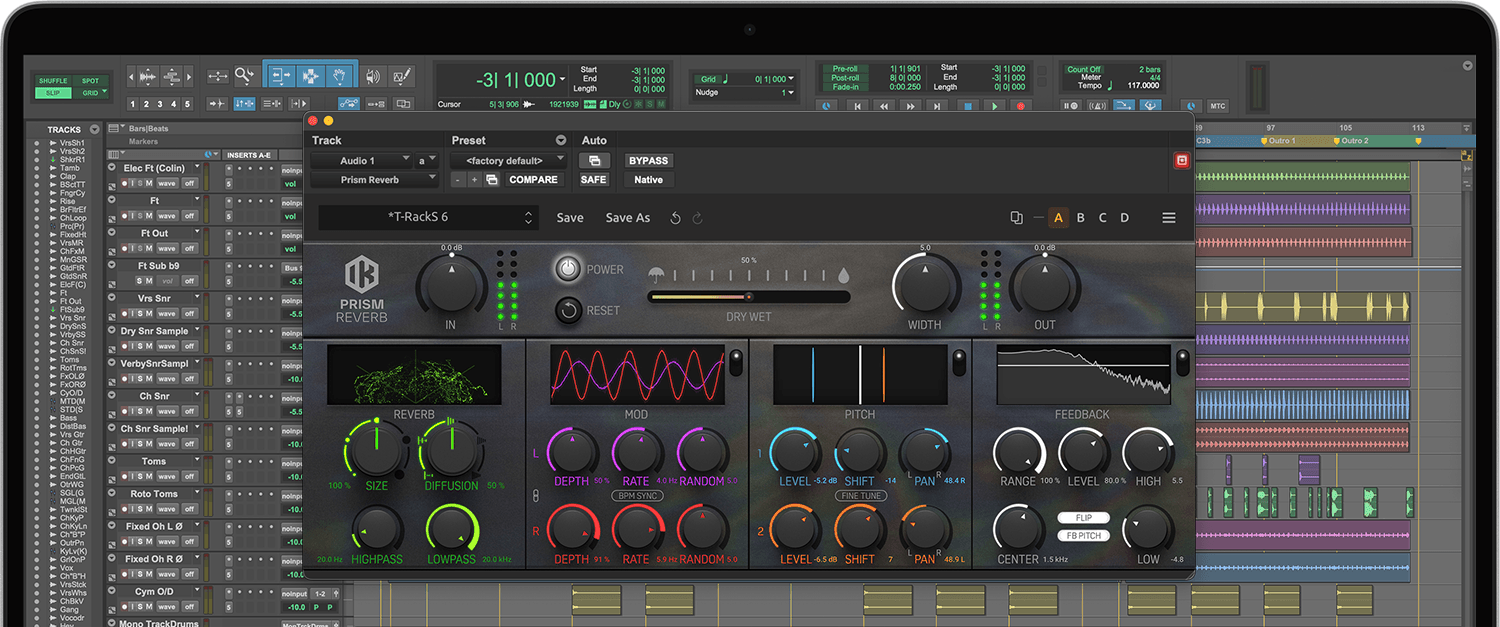Enable BYPASS on the Prism Reverb plugin
The width and height of the screenshot is (1500, 627).
pyautogui.click(x=648, y=160)
